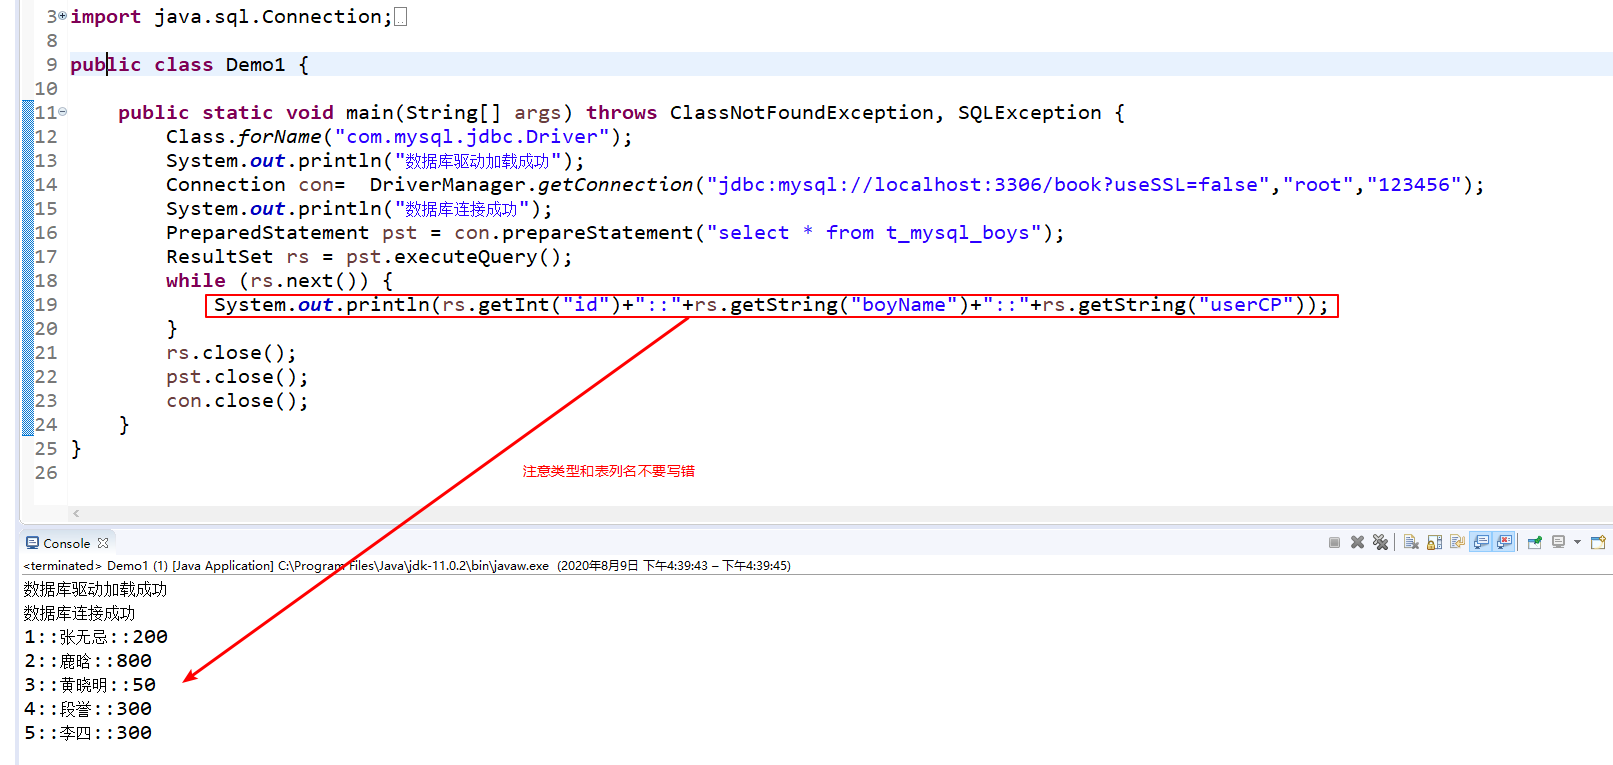
Task: Click console output '数据库驱动加载成功'
Action: click(95, 589)
